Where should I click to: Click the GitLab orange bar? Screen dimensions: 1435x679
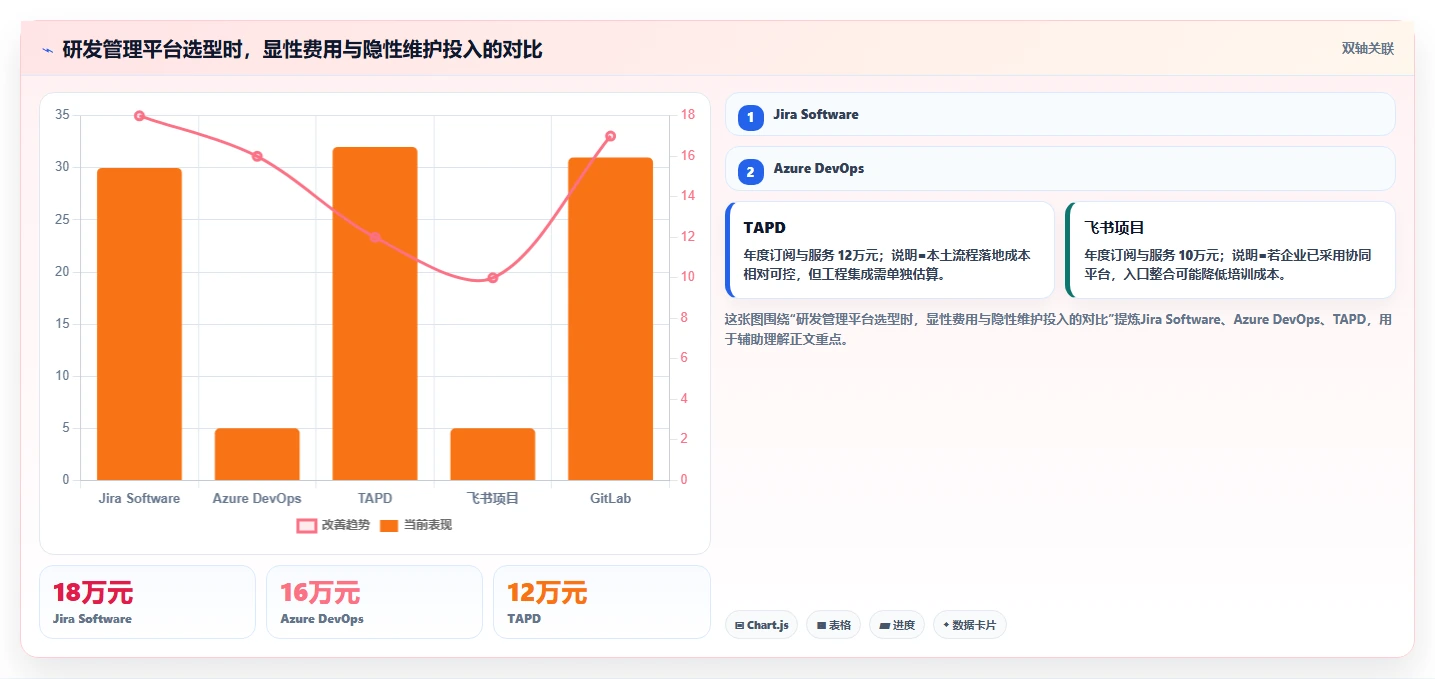(610, 319)
